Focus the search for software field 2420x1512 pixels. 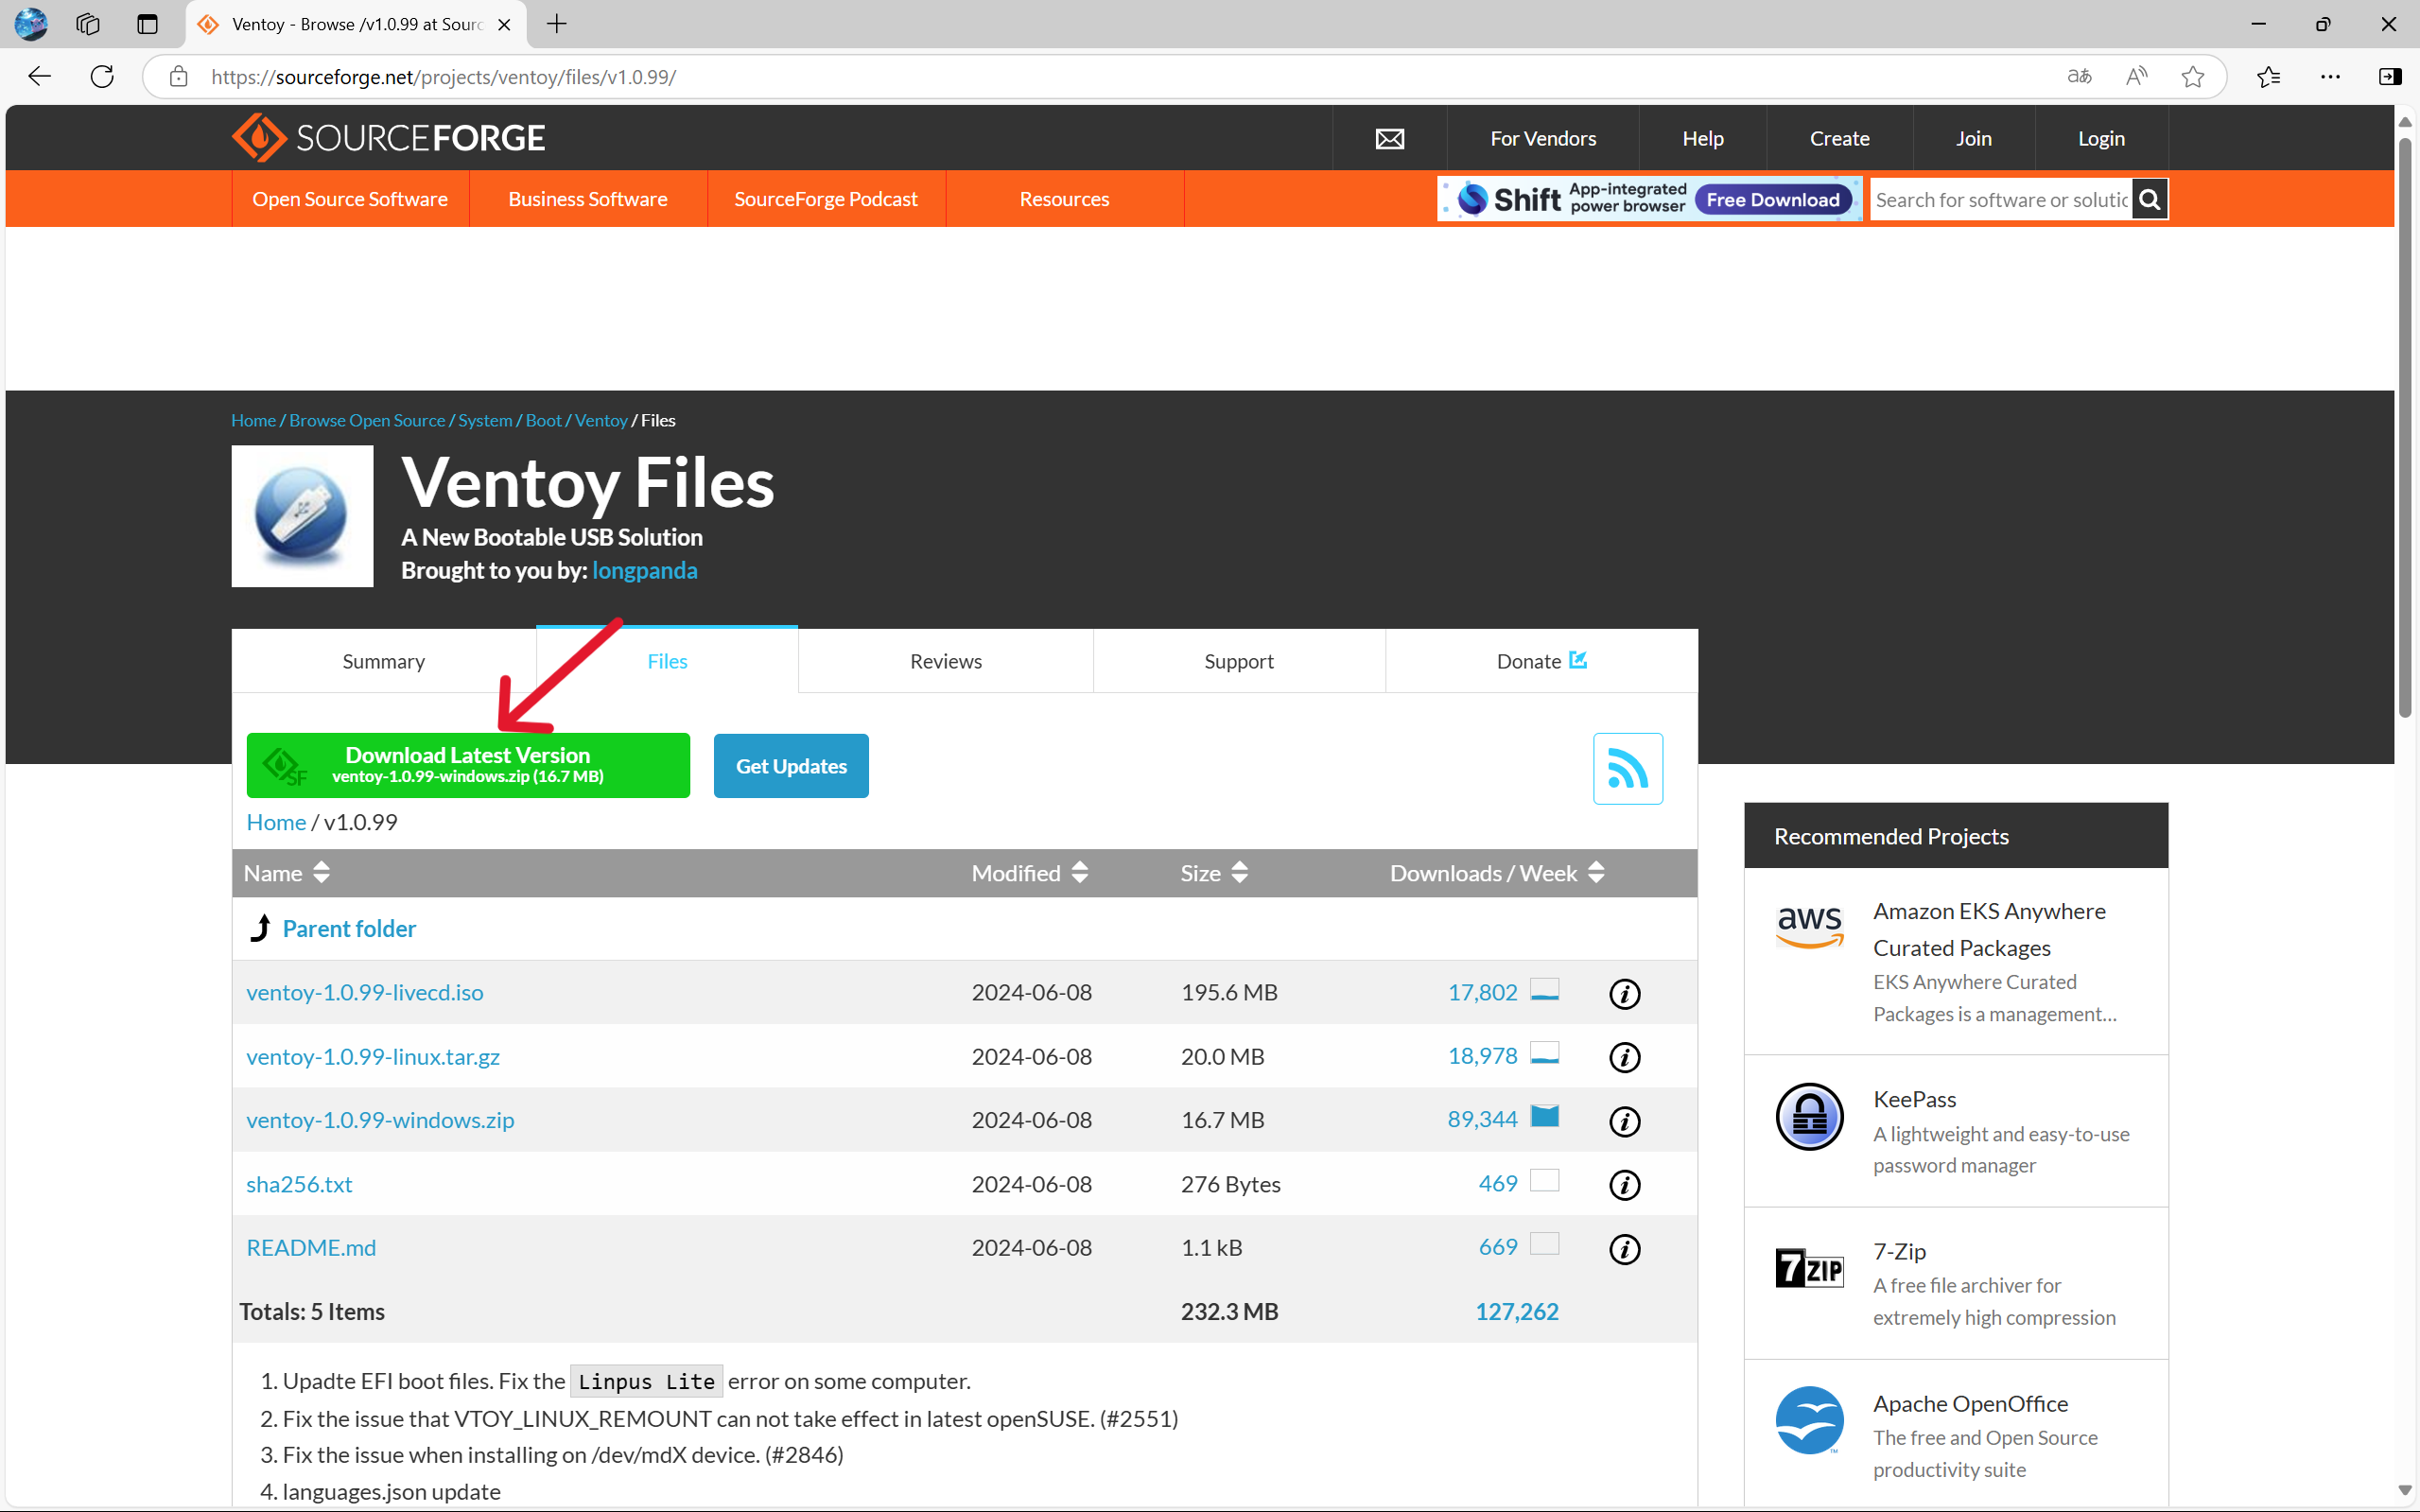[2000, 200]
